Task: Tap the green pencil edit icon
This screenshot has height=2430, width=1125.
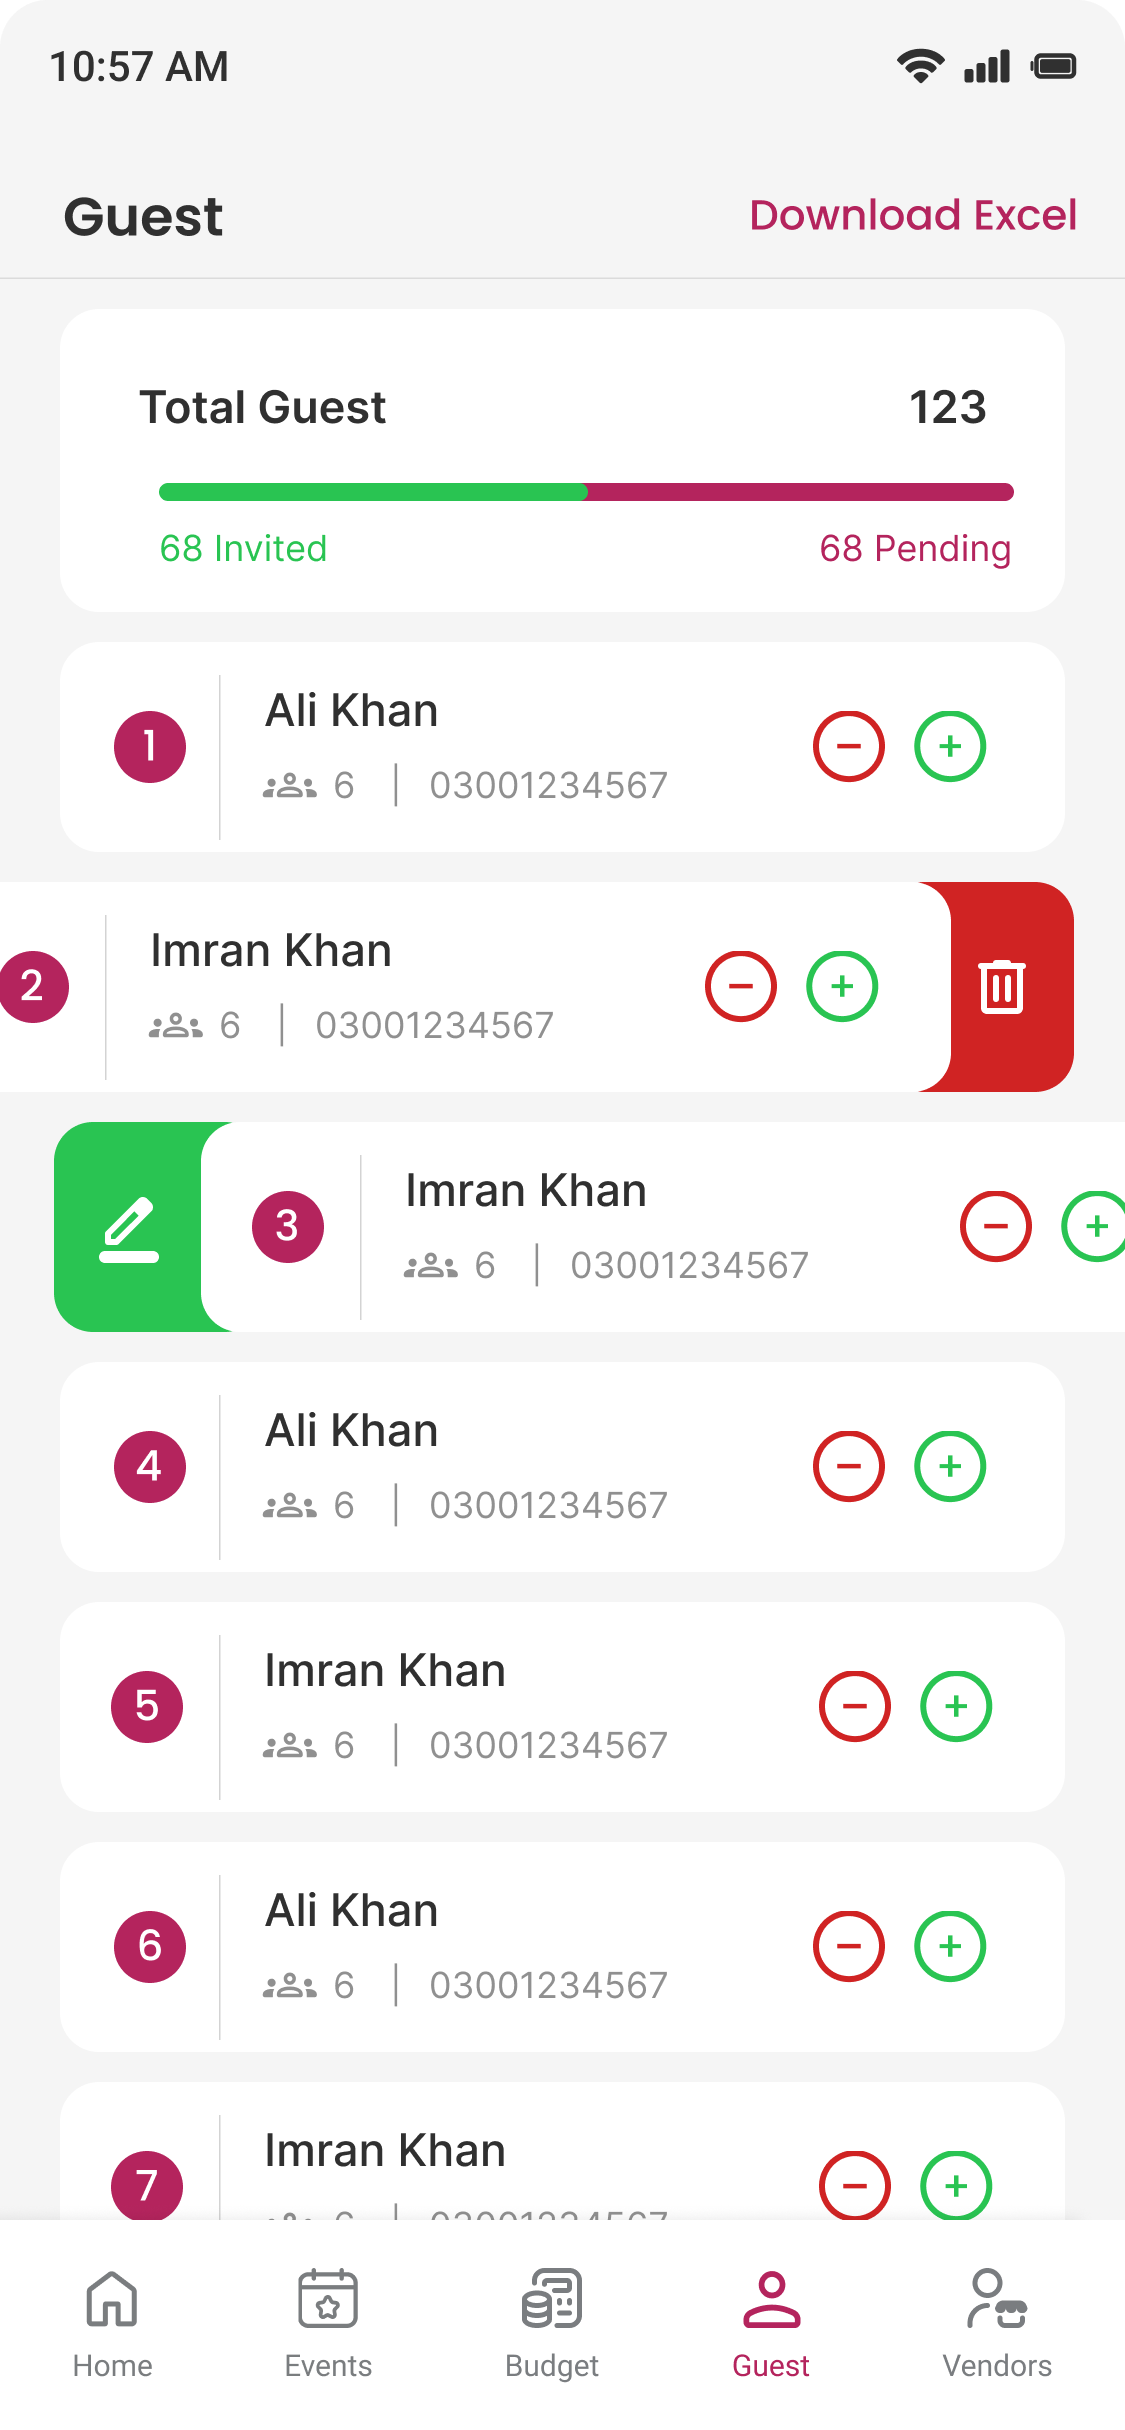Action: coord(129,1227)
